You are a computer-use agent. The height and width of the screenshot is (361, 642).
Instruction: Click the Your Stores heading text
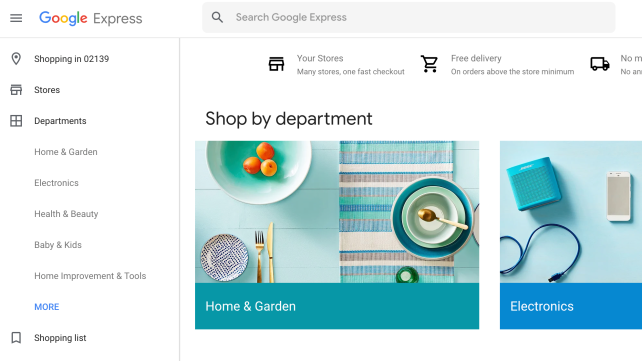pyautogui.click(x=320, y=58)
